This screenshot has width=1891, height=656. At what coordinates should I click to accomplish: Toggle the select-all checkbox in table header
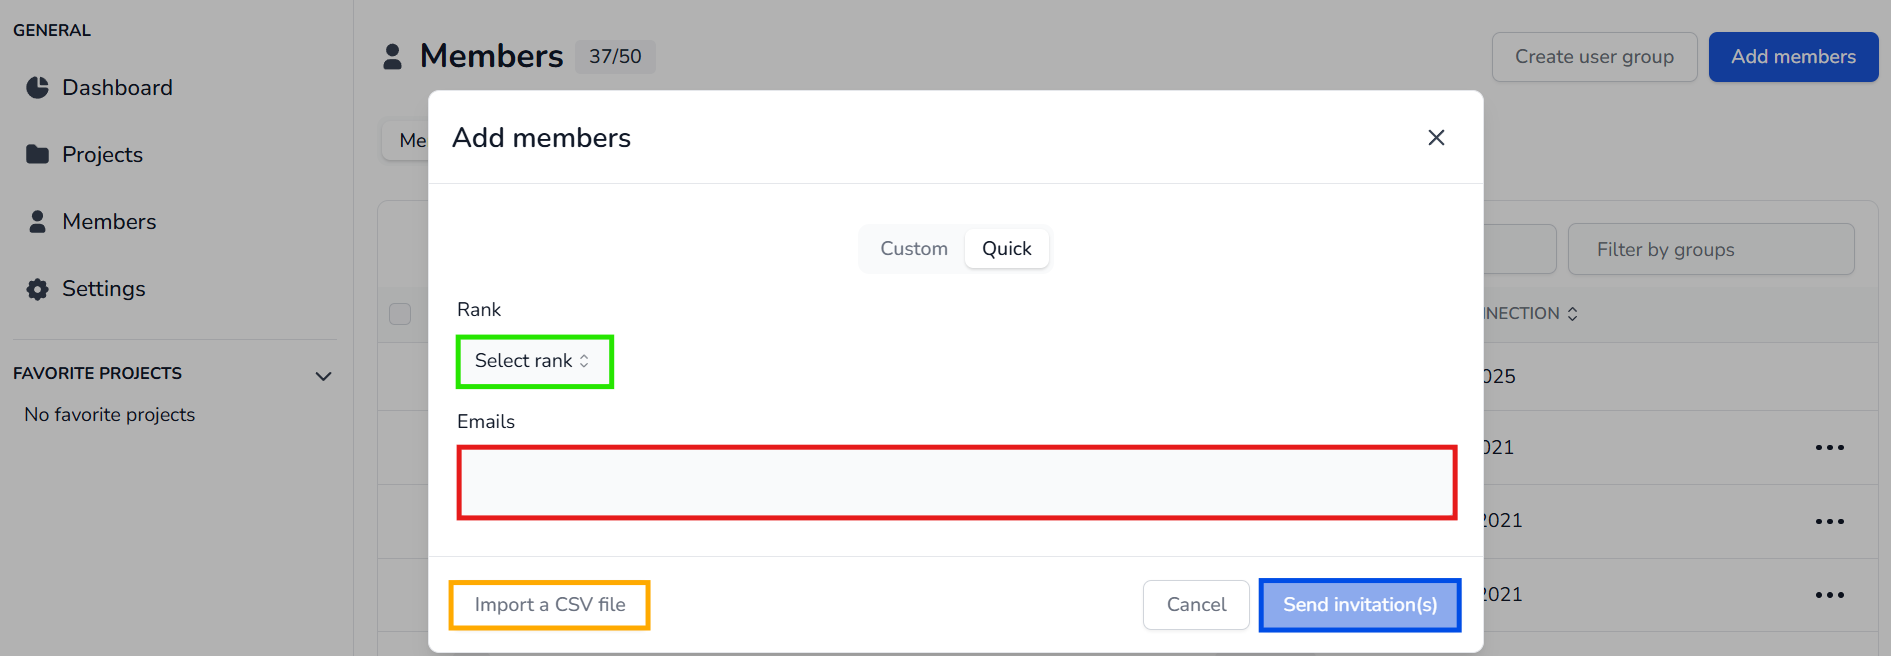point(400,314)
